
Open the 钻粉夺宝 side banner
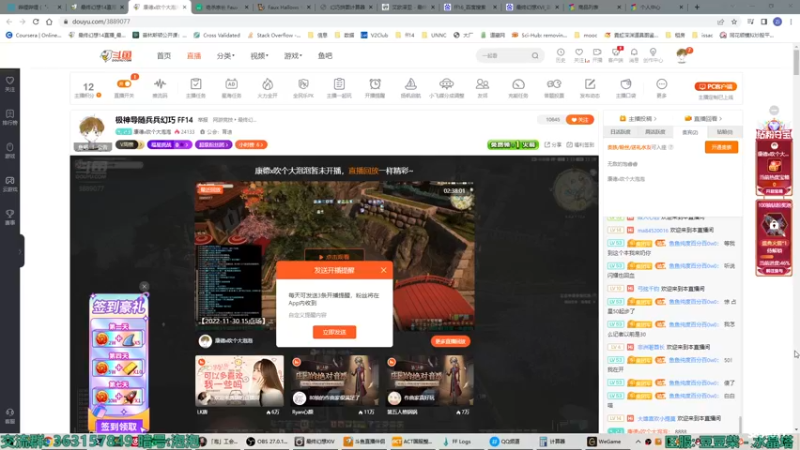[x=773, y=157]
